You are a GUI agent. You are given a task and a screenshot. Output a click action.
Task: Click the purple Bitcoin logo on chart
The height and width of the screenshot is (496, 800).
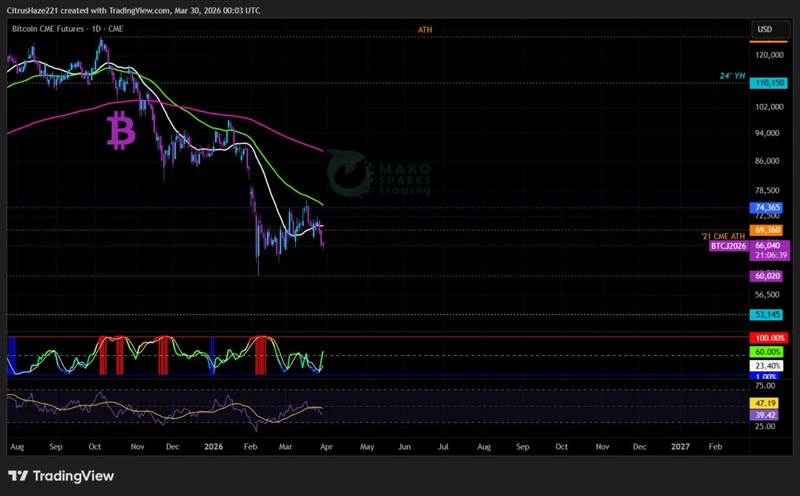tap(121, 131)
